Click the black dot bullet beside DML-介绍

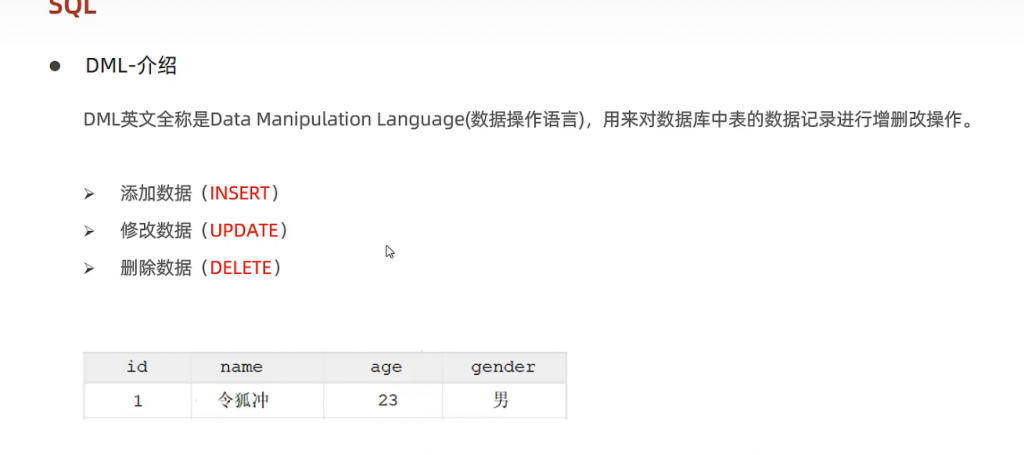point(56,66)
